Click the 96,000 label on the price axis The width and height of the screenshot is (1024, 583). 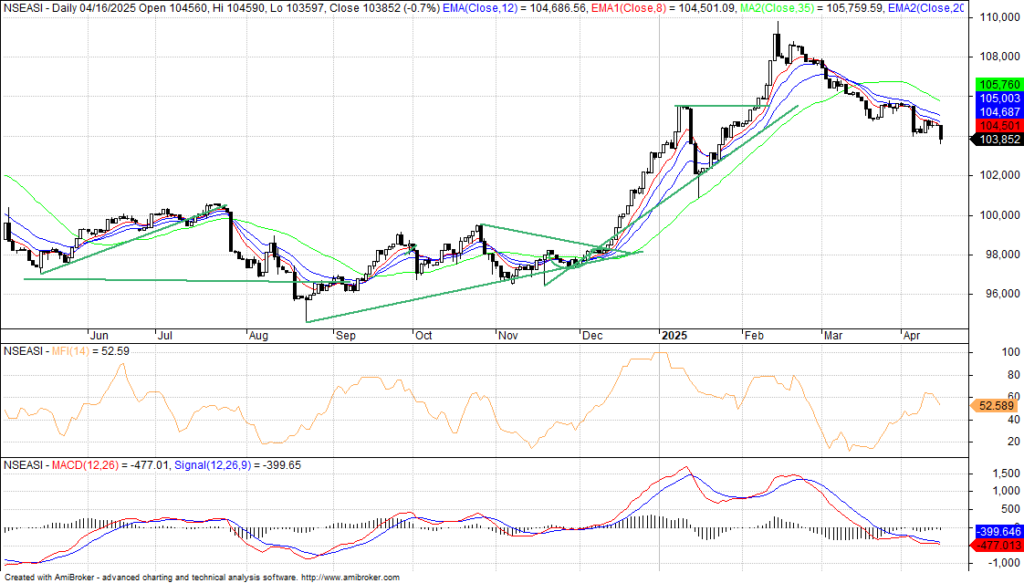995,294
